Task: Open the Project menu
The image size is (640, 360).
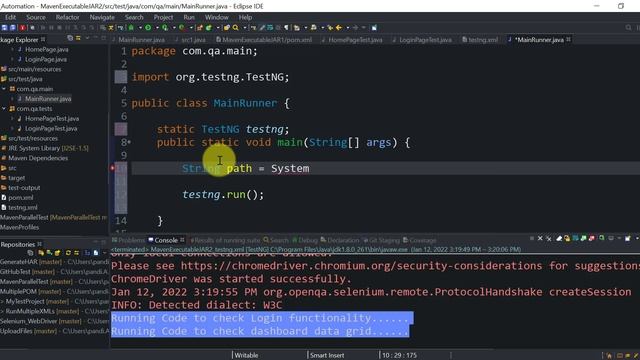Action: pyautogui.click(x=163, y=17)
